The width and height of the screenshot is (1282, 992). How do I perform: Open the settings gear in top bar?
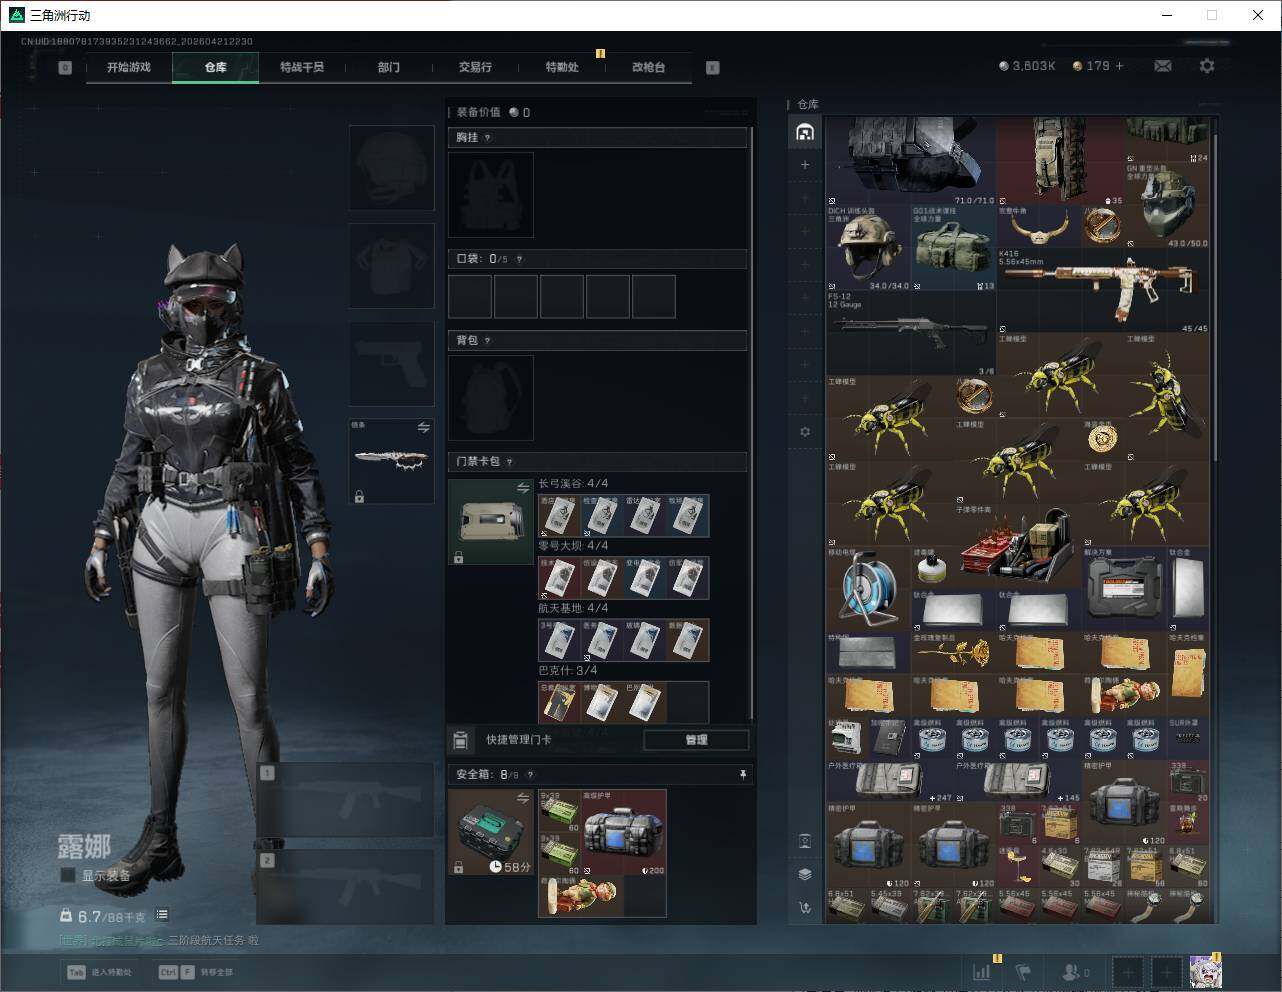pyautogui.click(x=1207, y=66)
